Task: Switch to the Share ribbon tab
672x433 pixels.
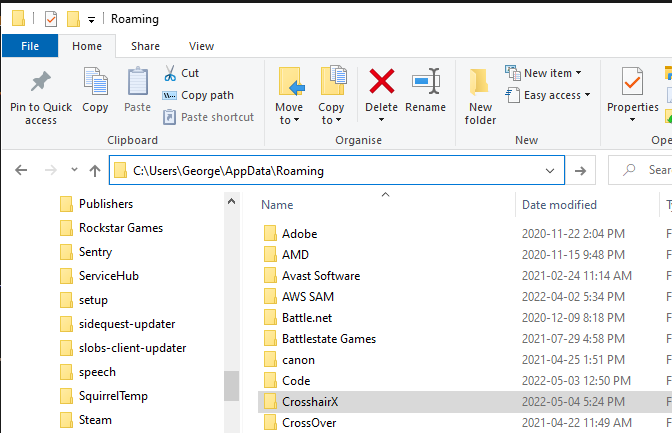Action: point(145,46)
